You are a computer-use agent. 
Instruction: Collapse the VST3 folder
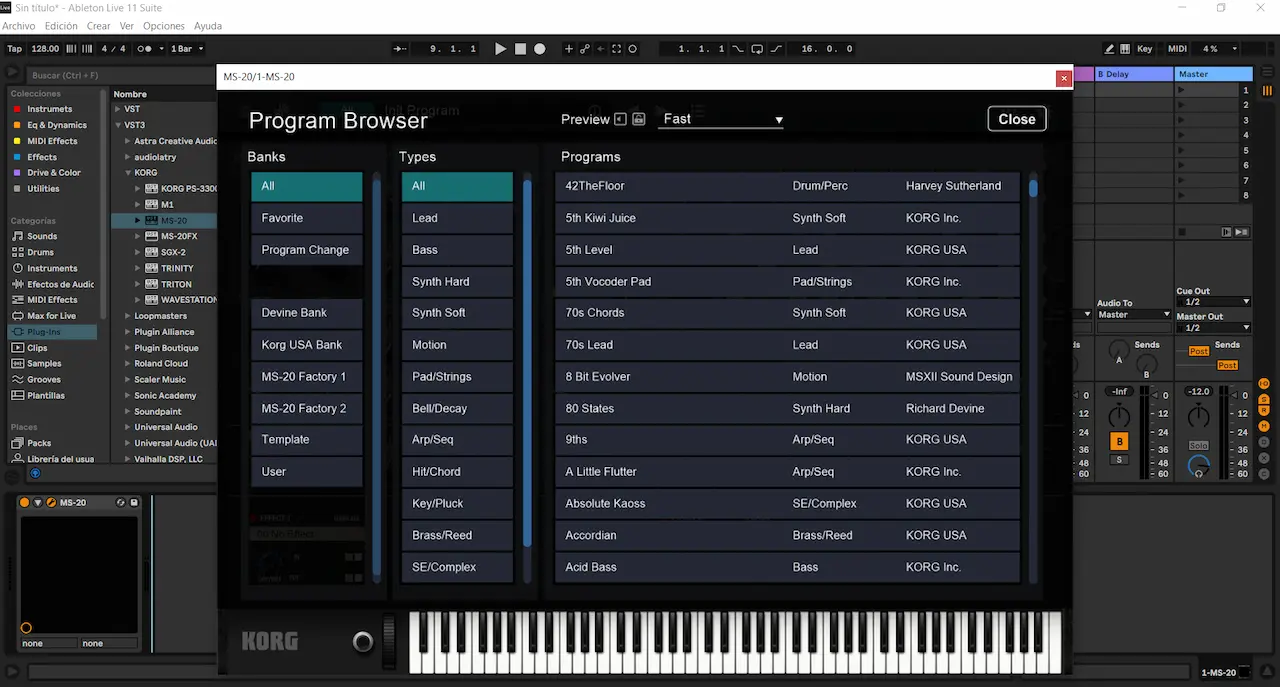tap(118, 125)
